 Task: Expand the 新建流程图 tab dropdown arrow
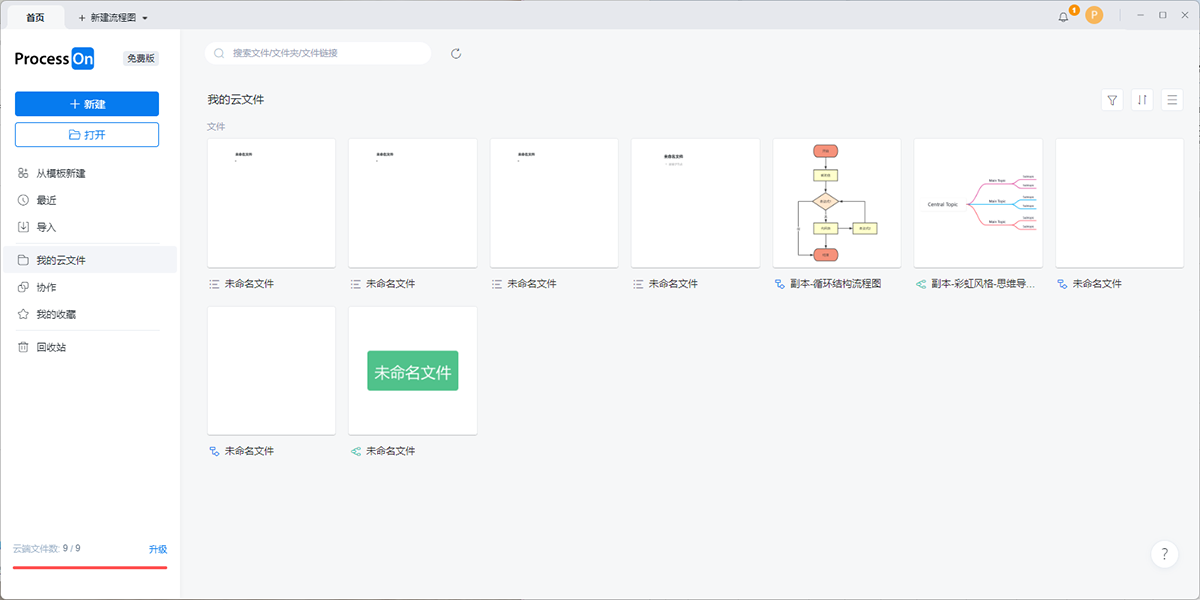[146, 16]
